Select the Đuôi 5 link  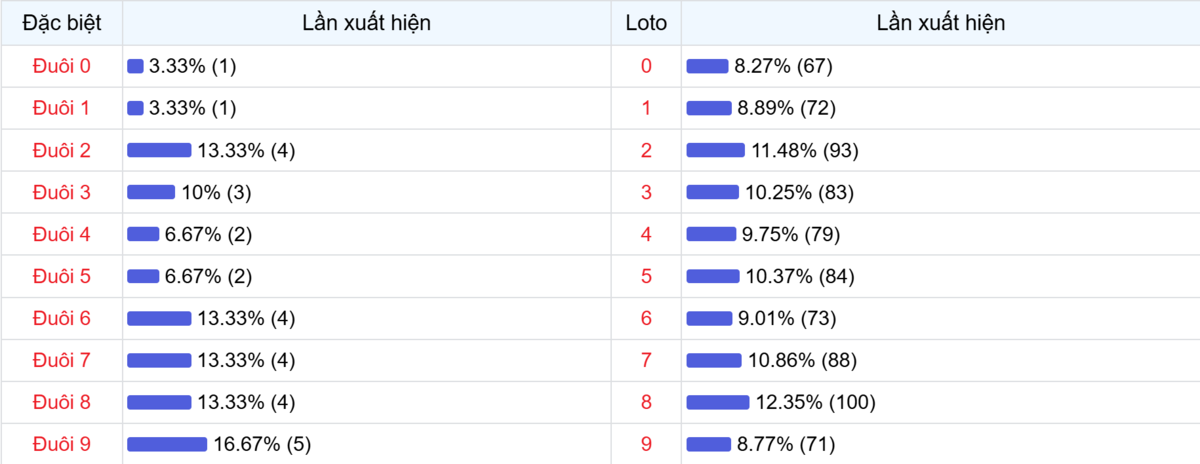[x=61, y=277]
